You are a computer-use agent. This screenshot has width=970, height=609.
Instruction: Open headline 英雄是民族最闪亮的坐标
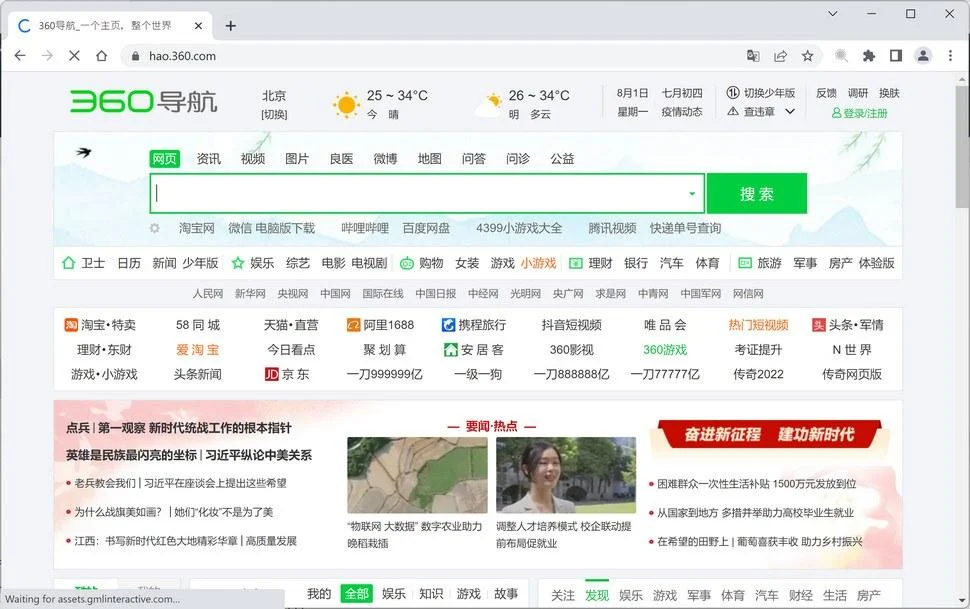(x=131, y=455)
